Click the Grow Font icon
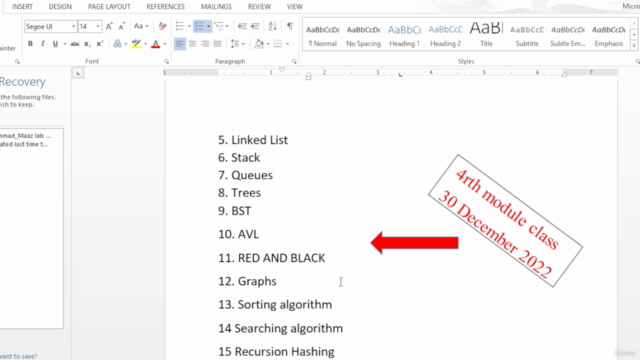 tap(109, 27)
